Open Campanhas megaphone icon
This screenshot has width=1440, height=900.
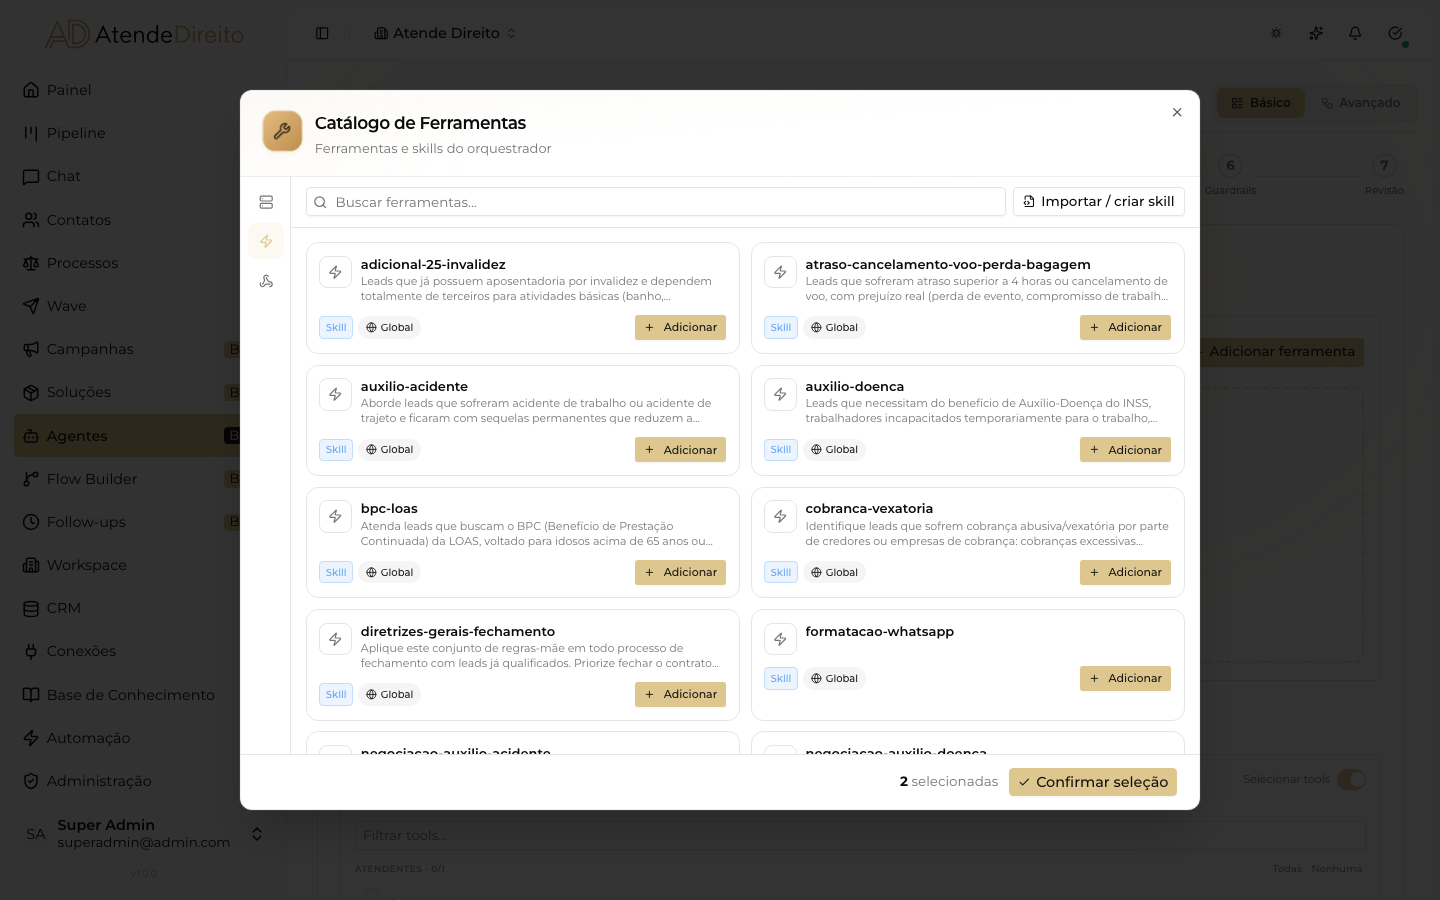[31, 349]
